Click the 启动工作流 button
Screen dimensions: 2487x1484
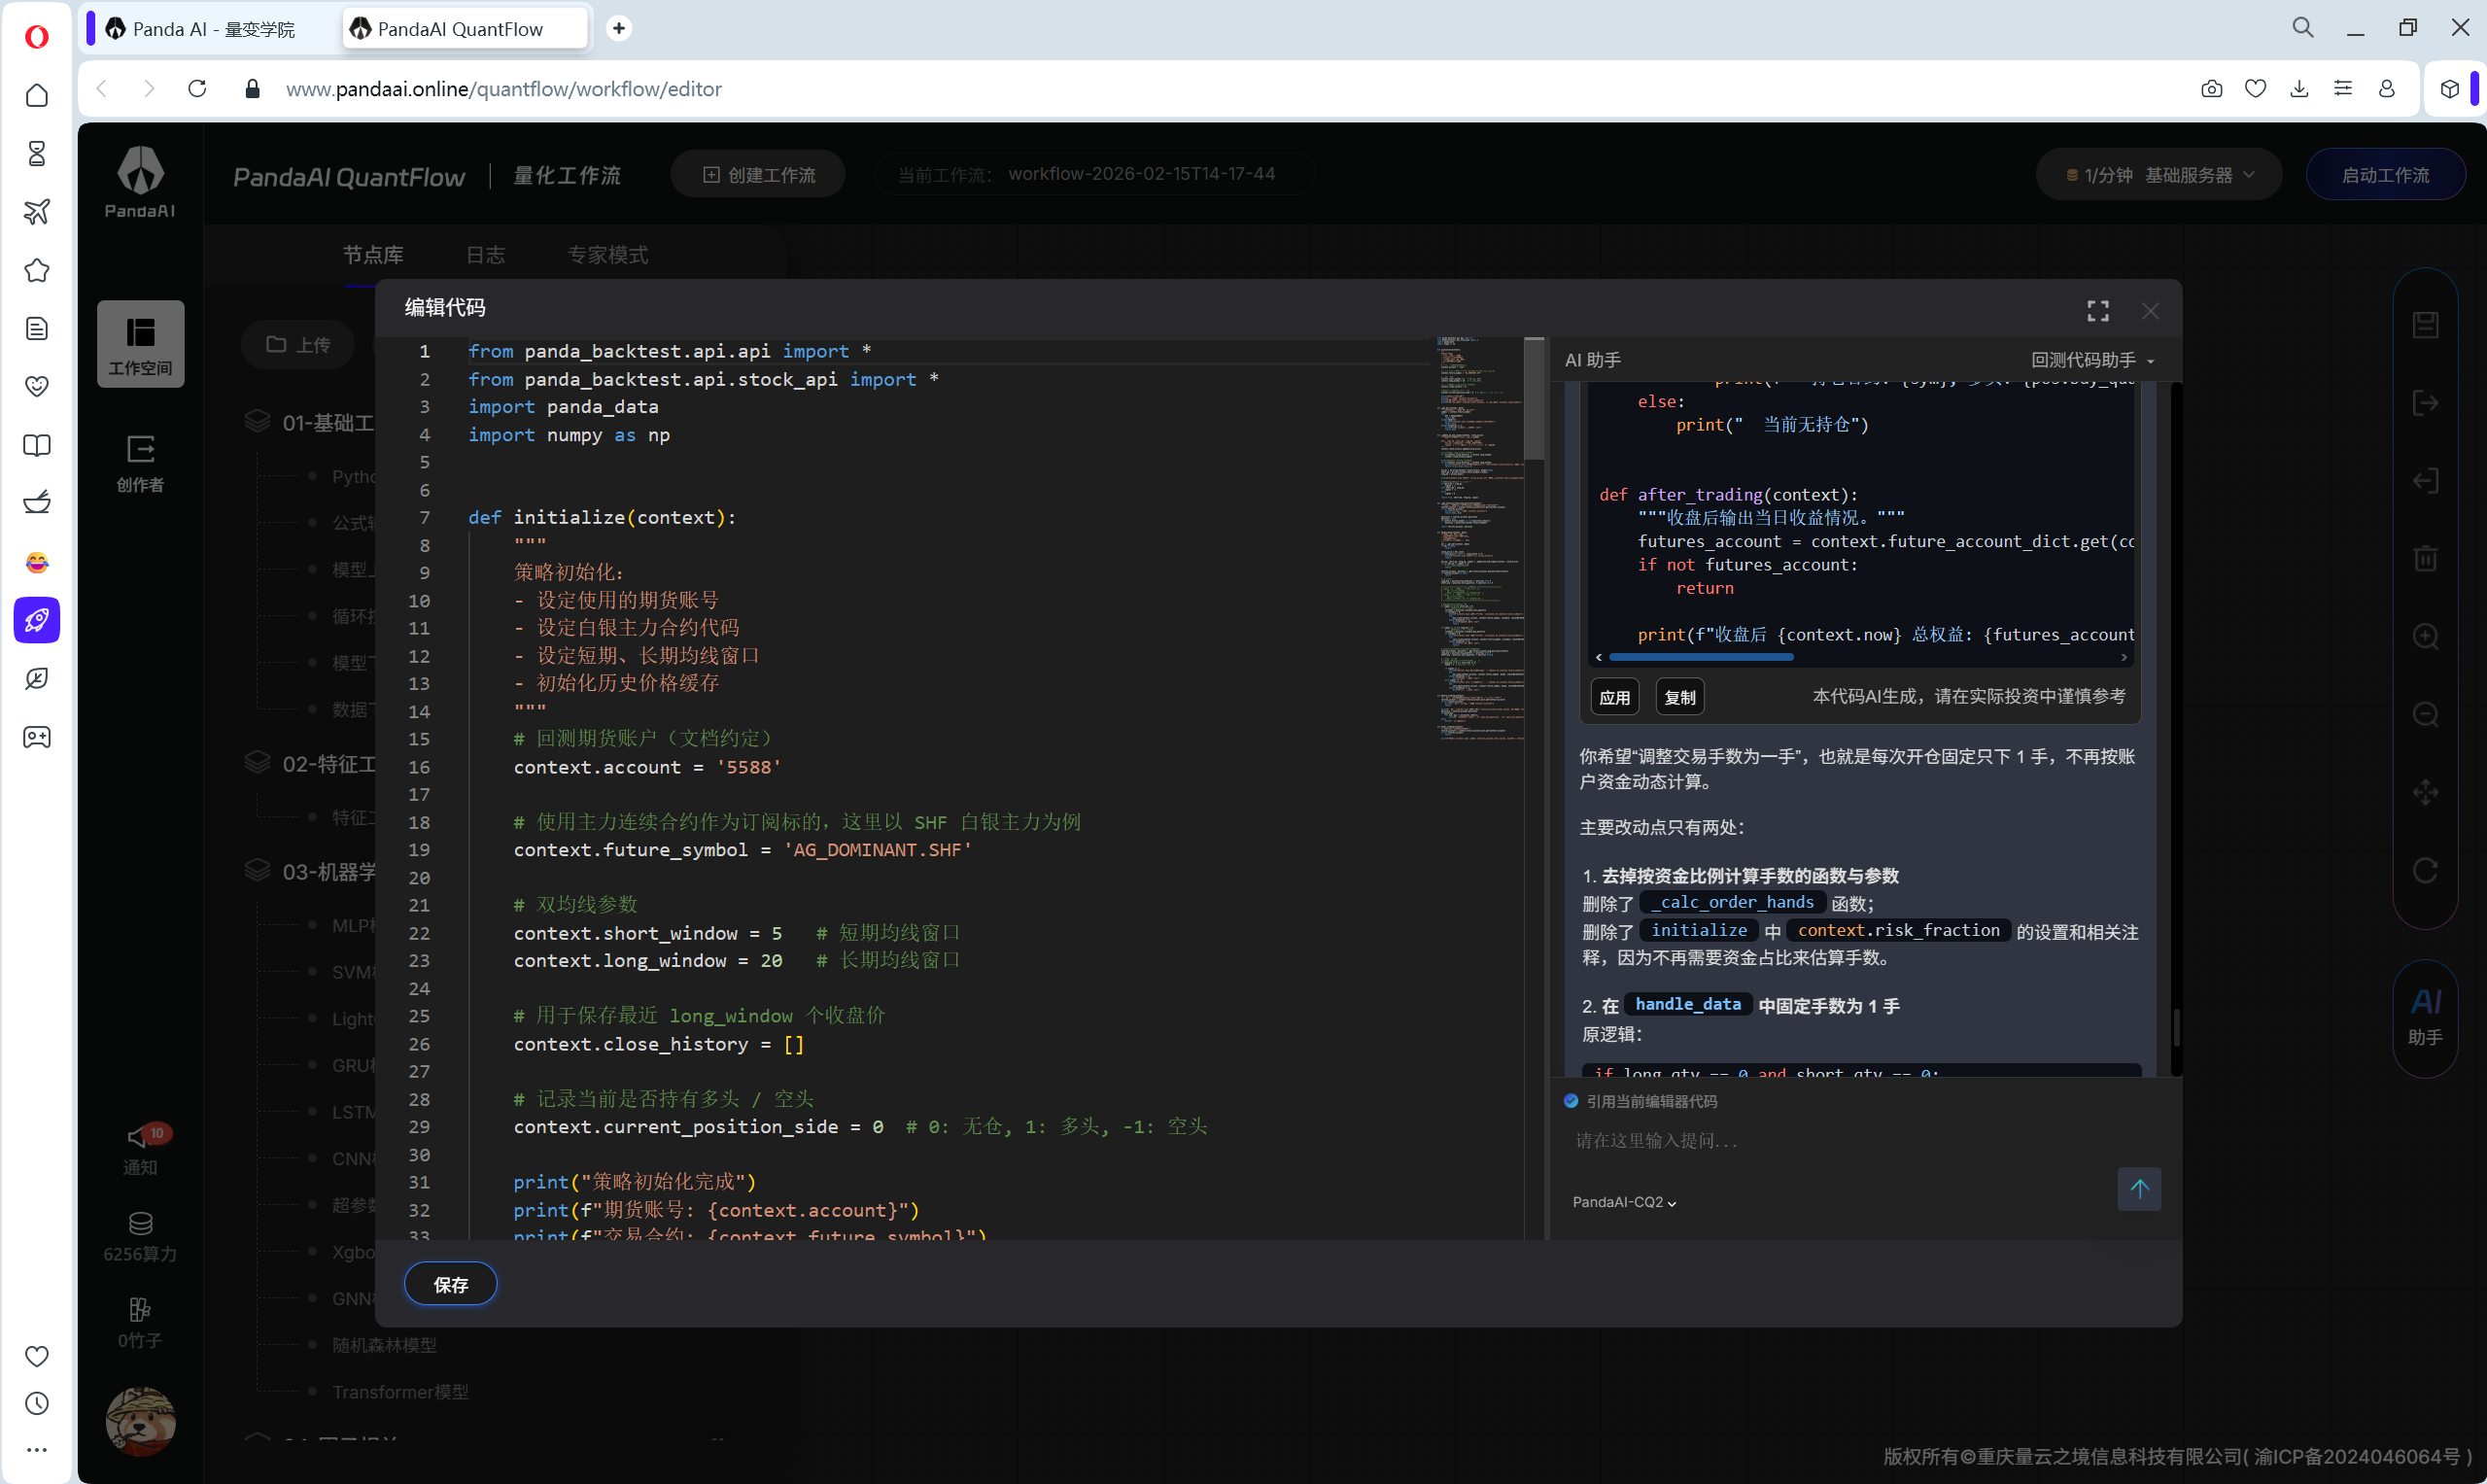[2385, 175]
